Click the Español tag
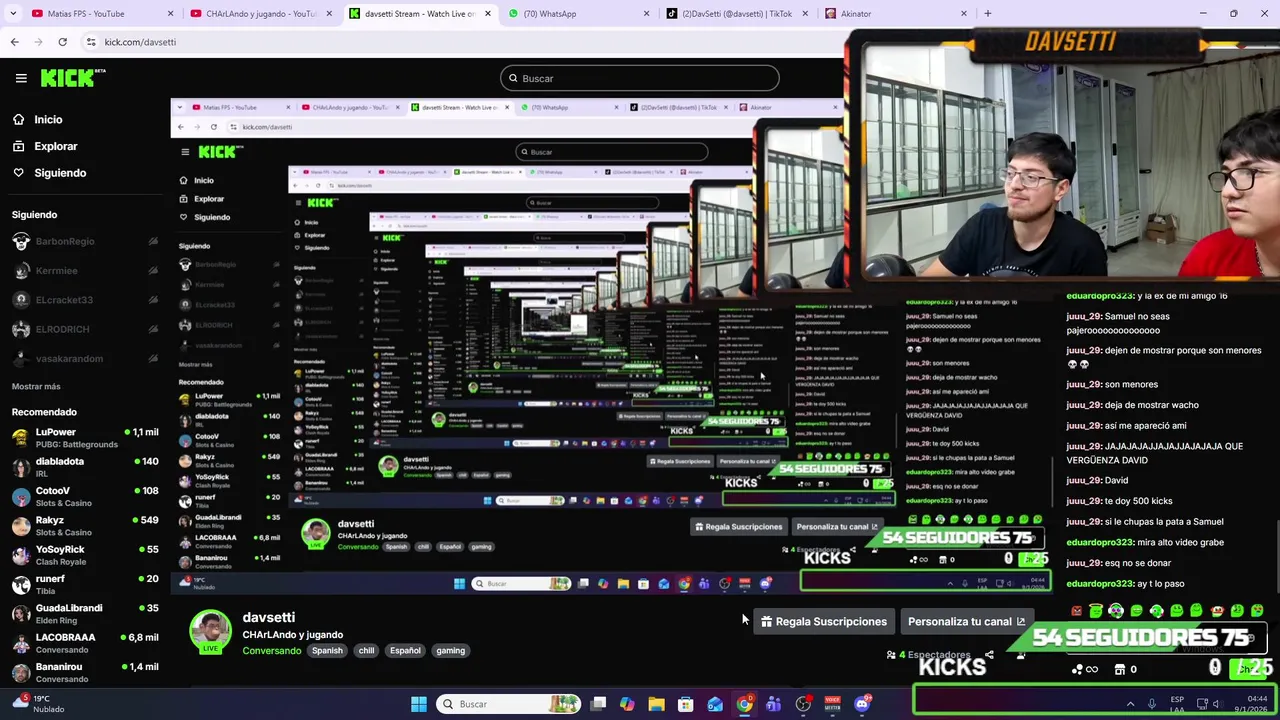This screenshot has width=1280, height=720. coord(405,651)
